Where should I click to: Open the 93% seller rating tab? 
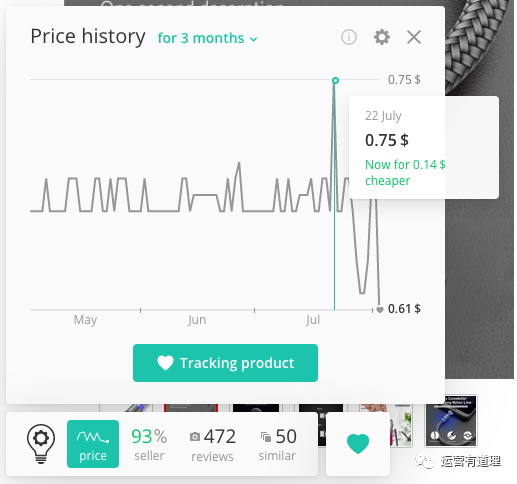click(x=149, y=444)
